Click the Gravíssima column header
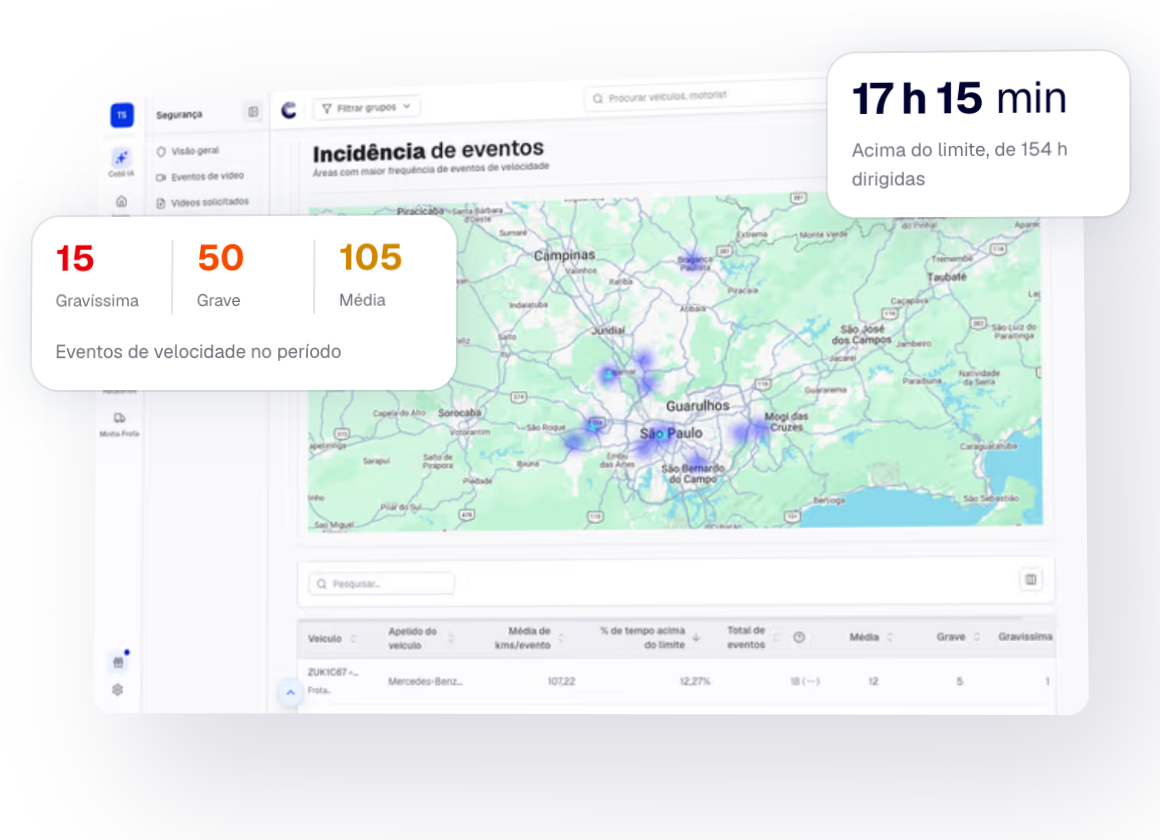1160x840 pixels. coord(1025,636)
